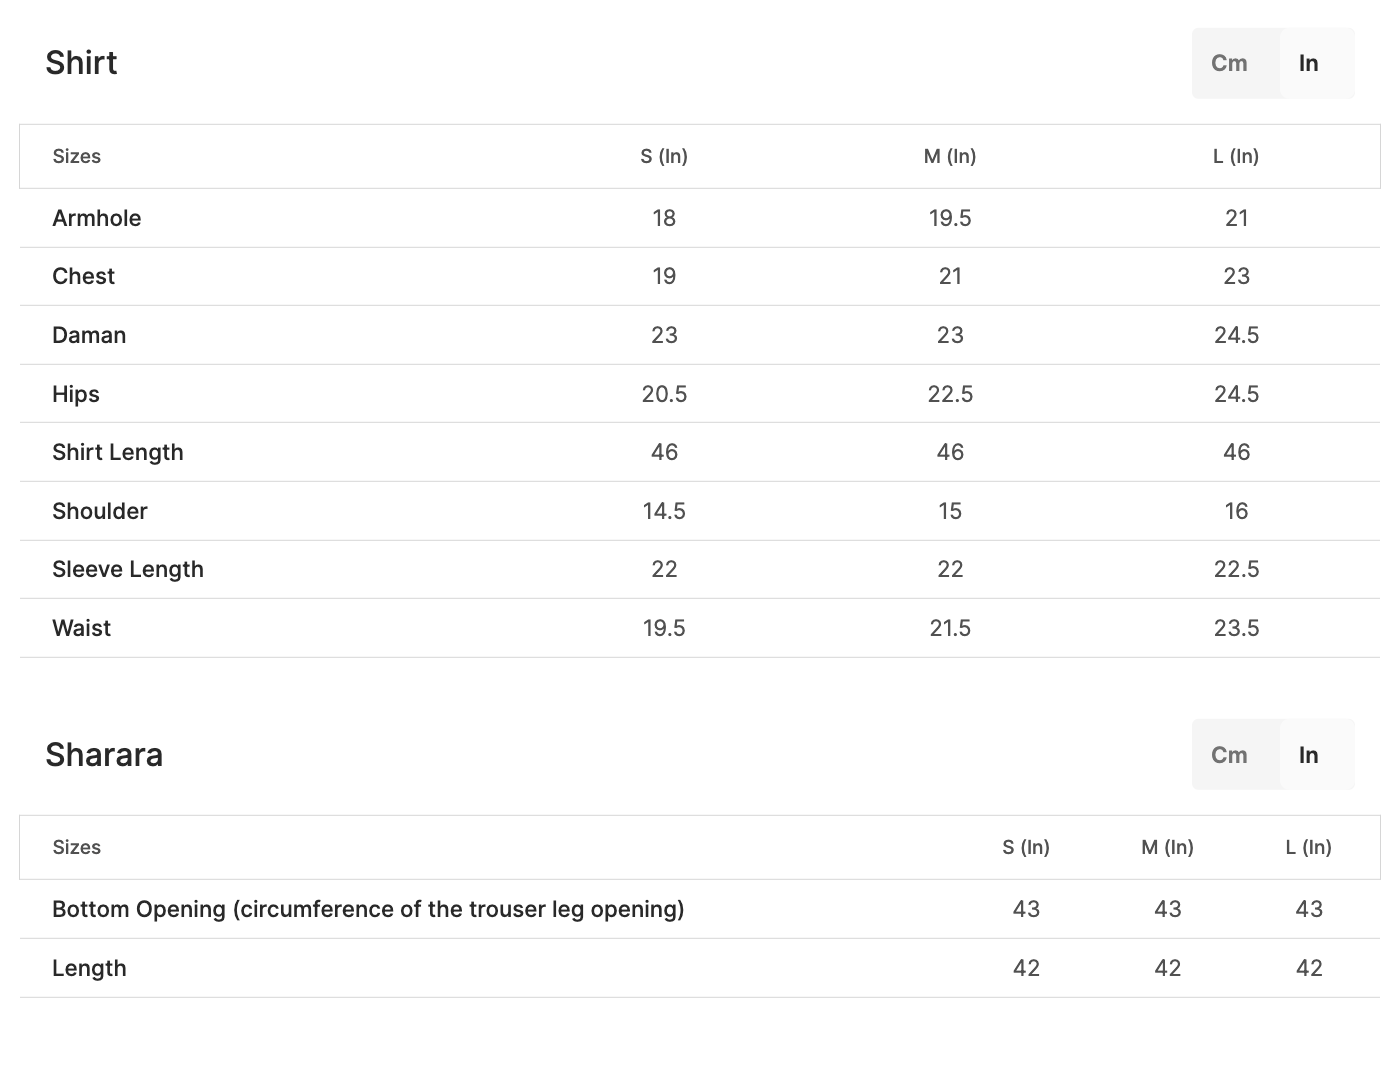Screen dimensions: 1400x1070
Task: Click the S (In) Shirt column header
Action: pos(664,156)
